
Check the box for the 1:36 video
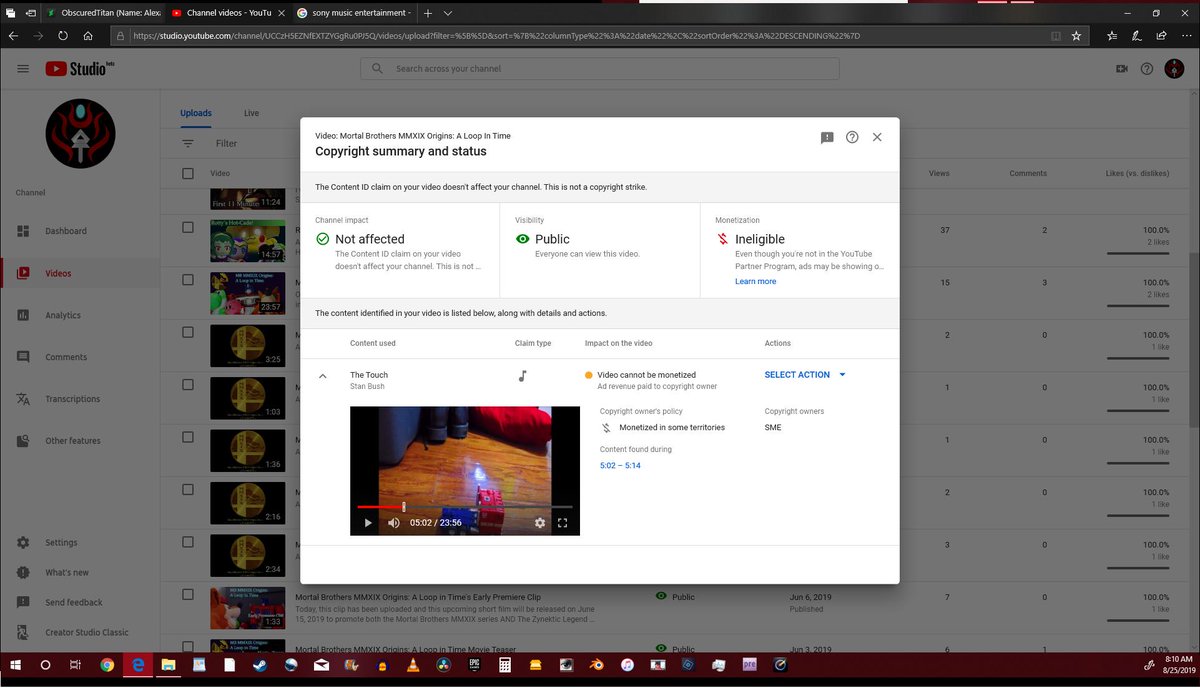tap(188, 437)
